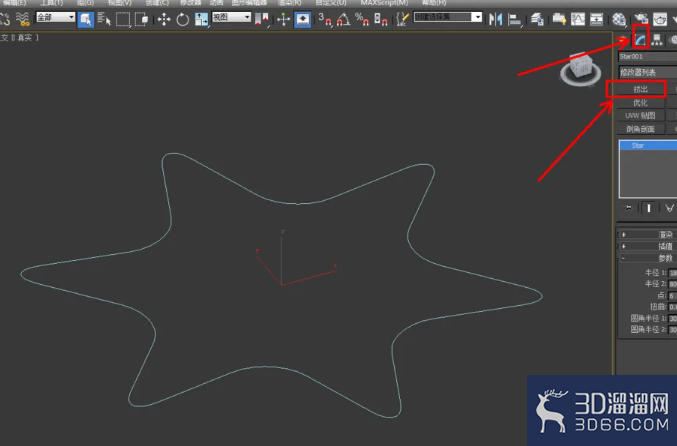Open the Layer Manager
Image resolution: width=677 pixels, height=446 pixels.
pyautogui.click(x=537, y=19)
